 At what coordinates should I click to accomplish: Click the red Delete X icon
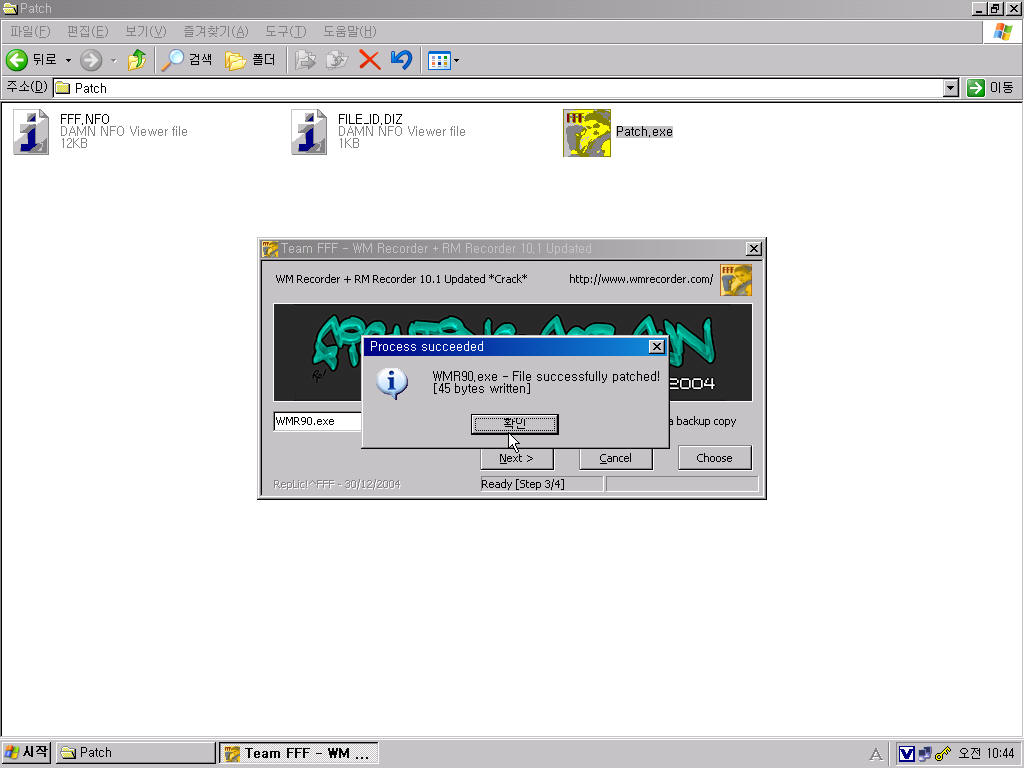[370, 60]
